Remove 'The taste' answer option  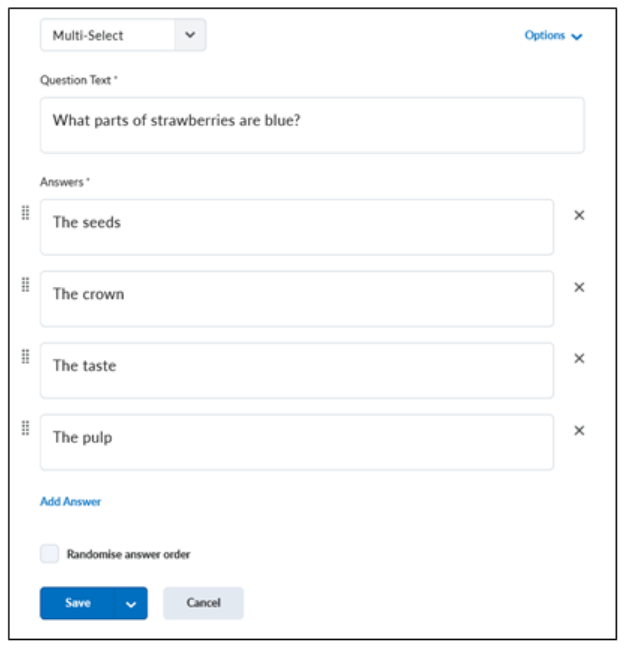[579, 359]
